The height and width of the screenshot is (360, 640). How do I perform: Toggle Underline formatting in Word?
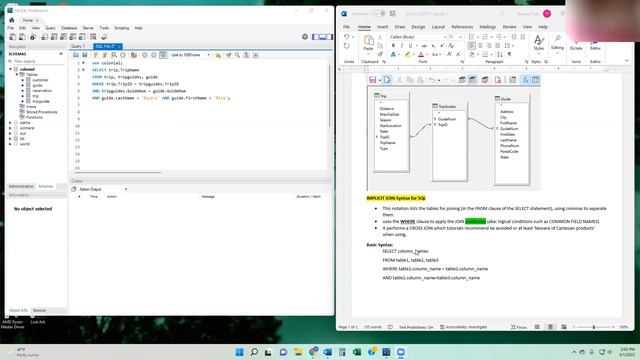pyautogui.click(x=410, y=46)
